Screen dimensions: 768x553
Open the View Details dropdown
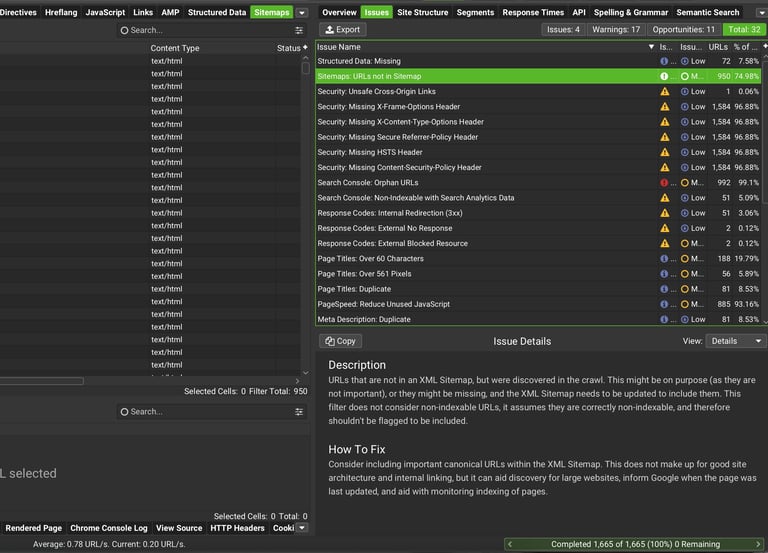(736, 341)
